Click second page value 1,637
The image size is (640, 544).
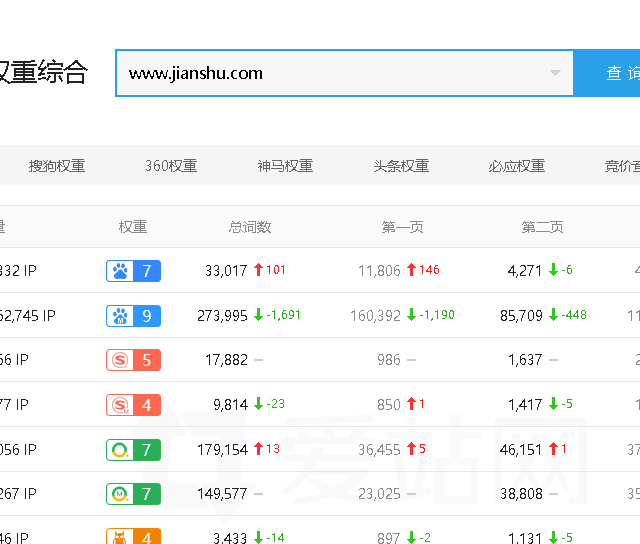click(x=525, y=360)
